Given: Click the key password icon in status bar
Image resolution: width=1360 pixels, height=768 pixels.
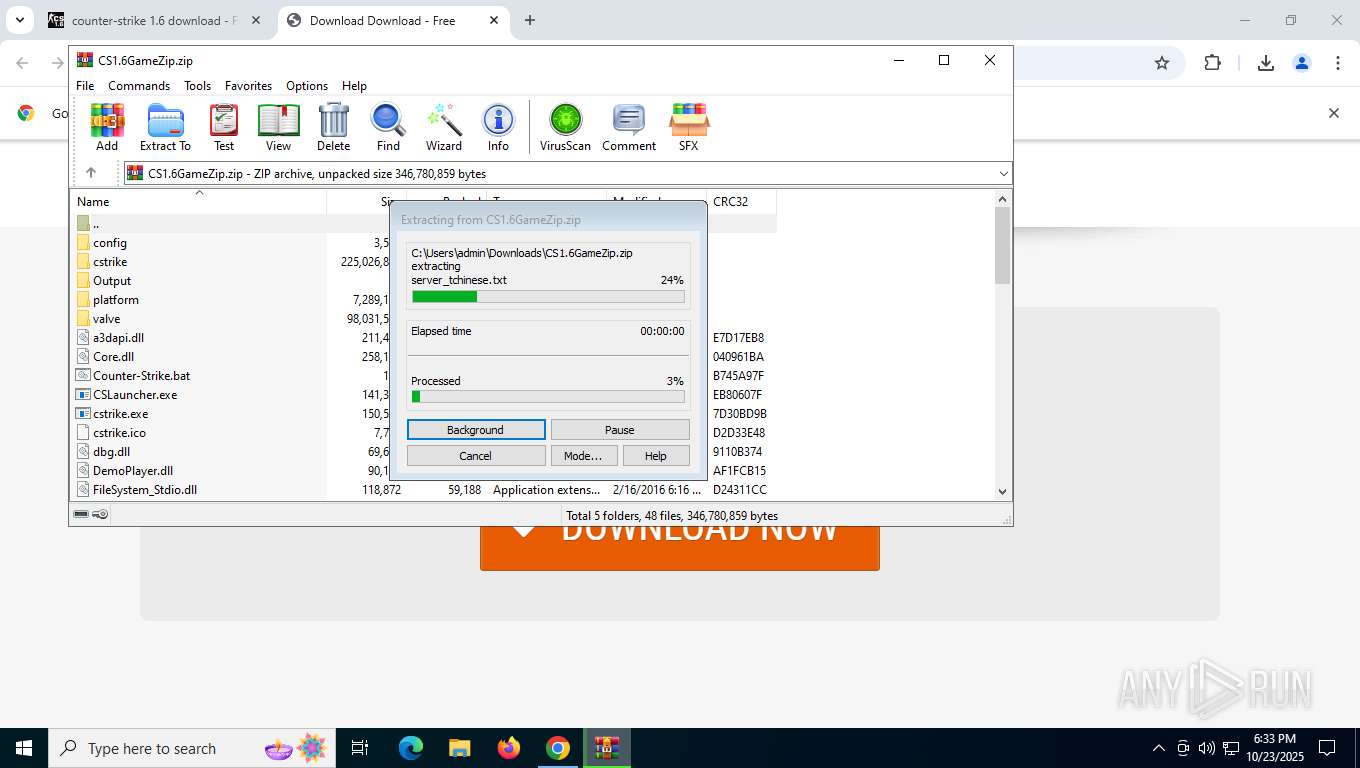Looking at the screenshot, I should (x=100, y=515).
